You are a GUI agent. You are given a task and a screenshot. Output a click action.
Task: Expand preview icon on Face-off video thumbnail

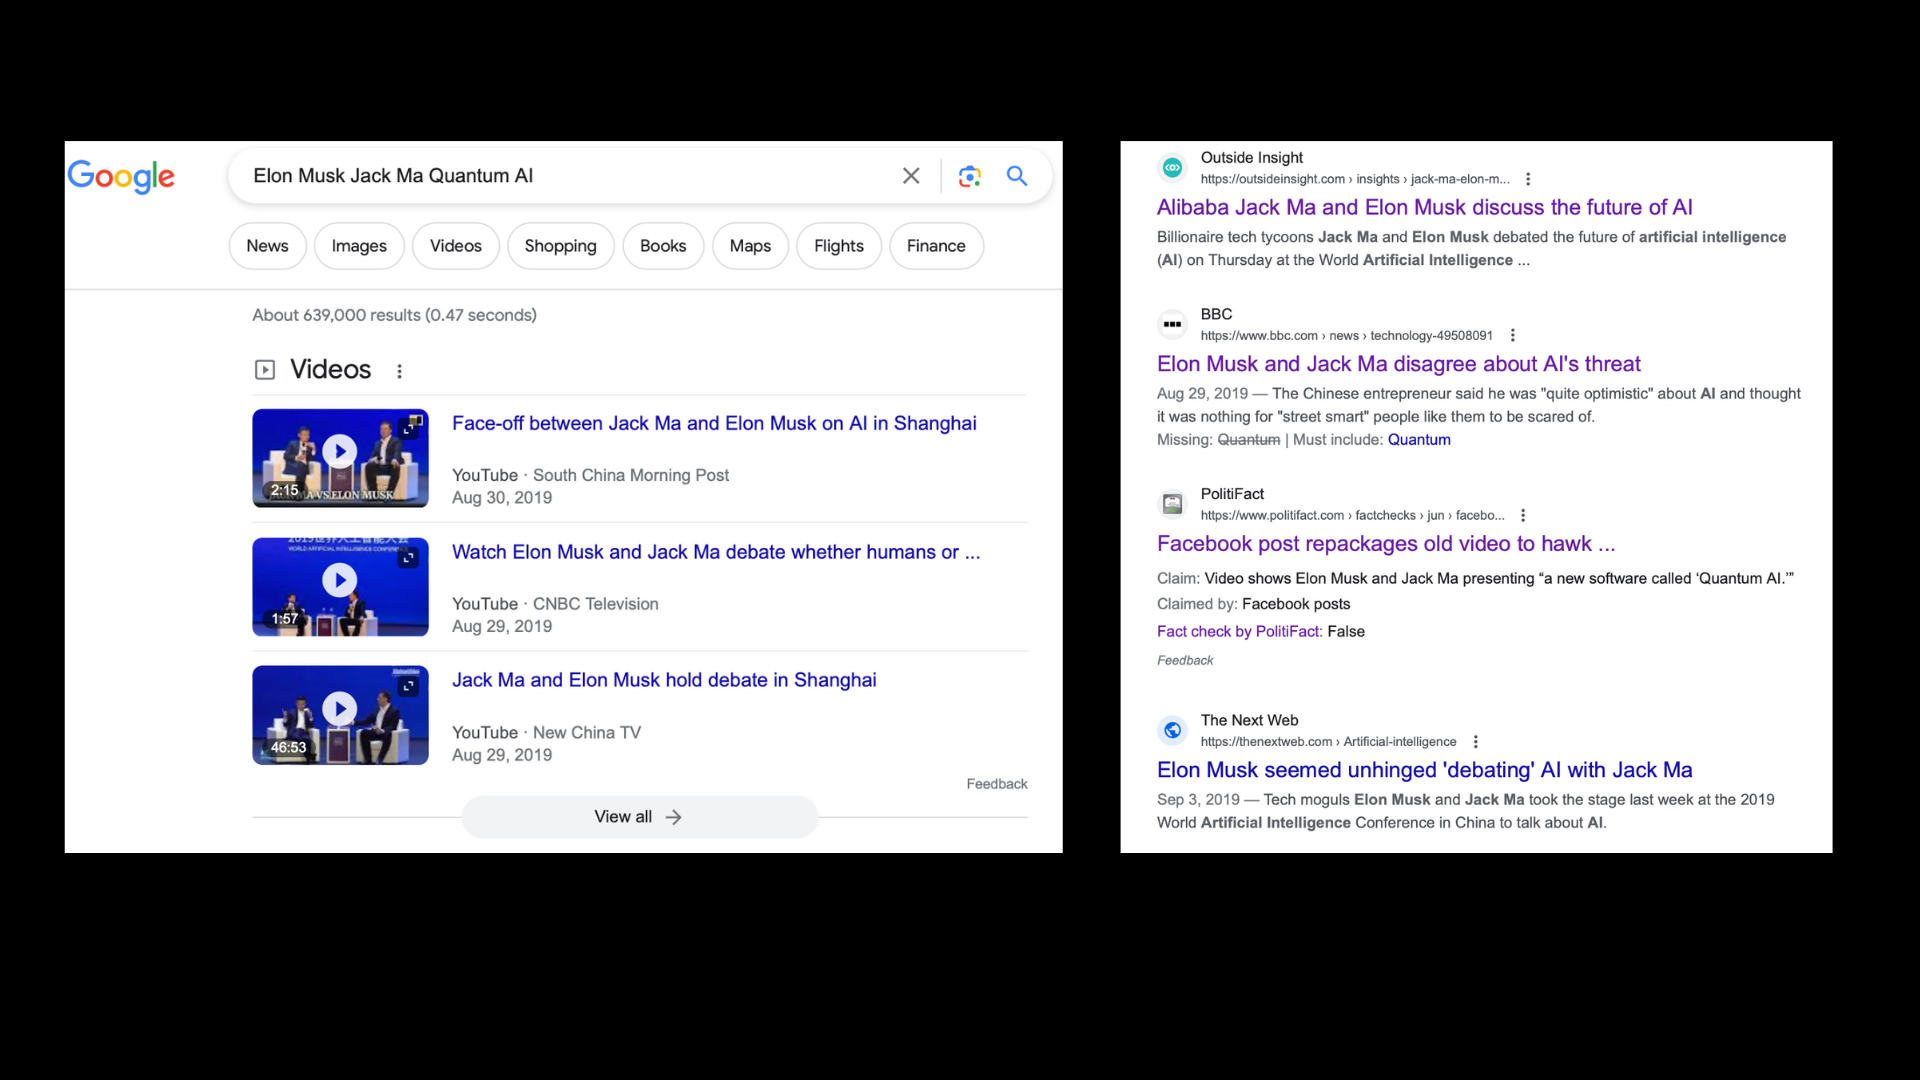pyautogui.click(x=409, y=428)
